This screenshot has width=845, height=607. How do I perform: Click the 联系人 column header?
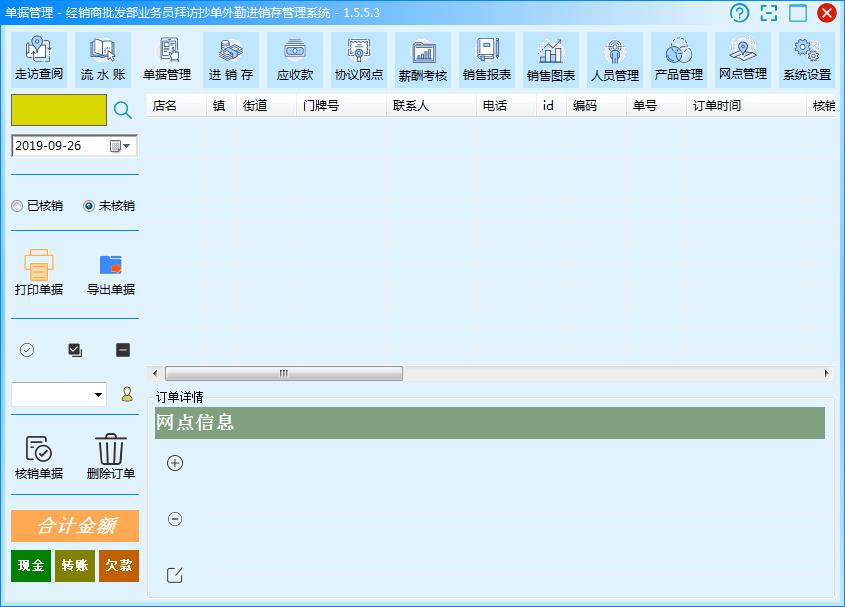(x=432, y=106)
